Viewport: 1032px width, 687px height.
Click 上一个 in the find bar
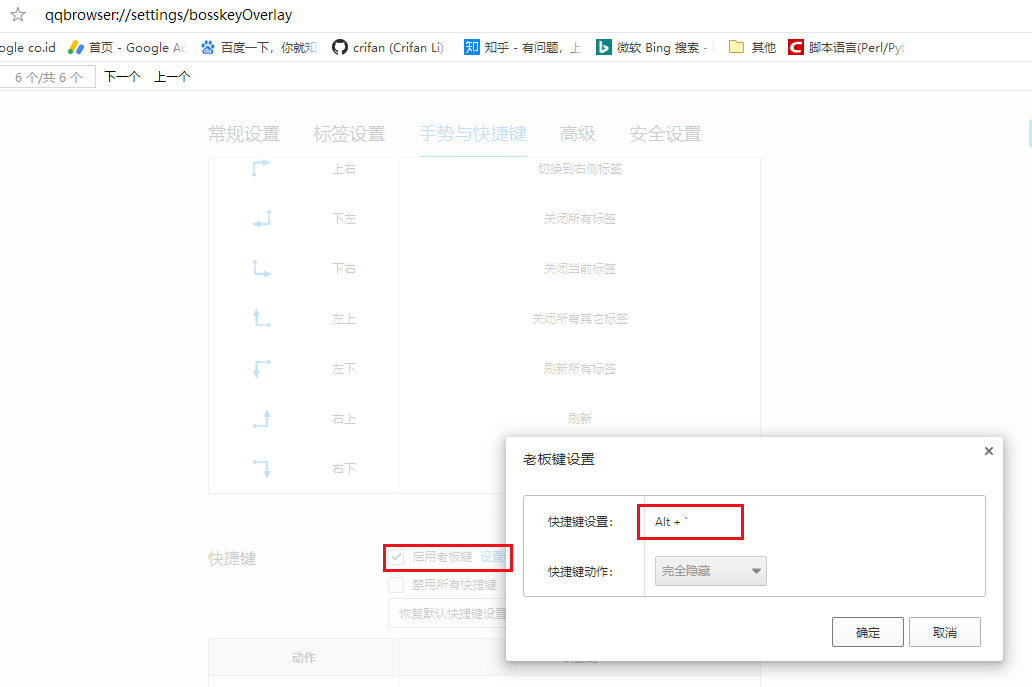(x=172, y=76)
